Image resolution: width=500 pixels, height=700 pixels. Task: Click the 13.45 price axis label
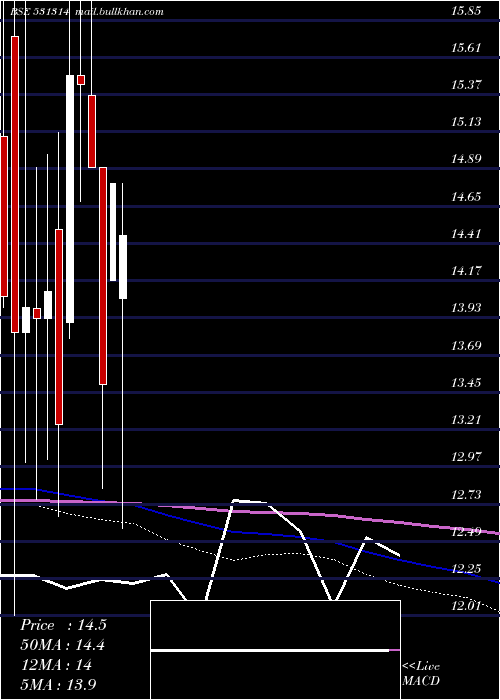466,383
